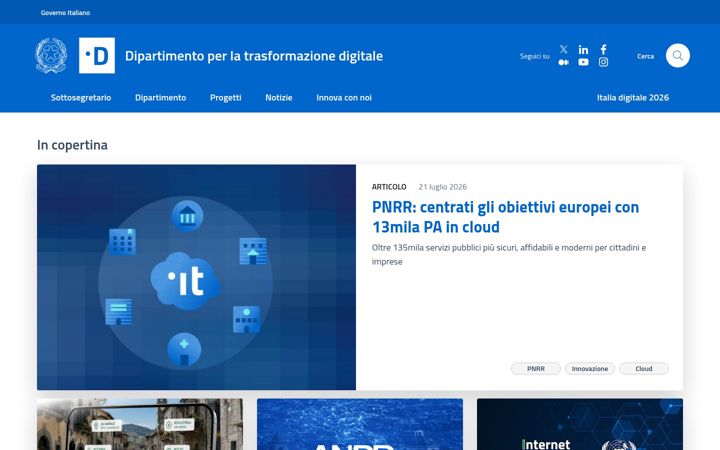Open the Dipartimento menu
This screenshot has width=720, height=450.
[160, 97]
